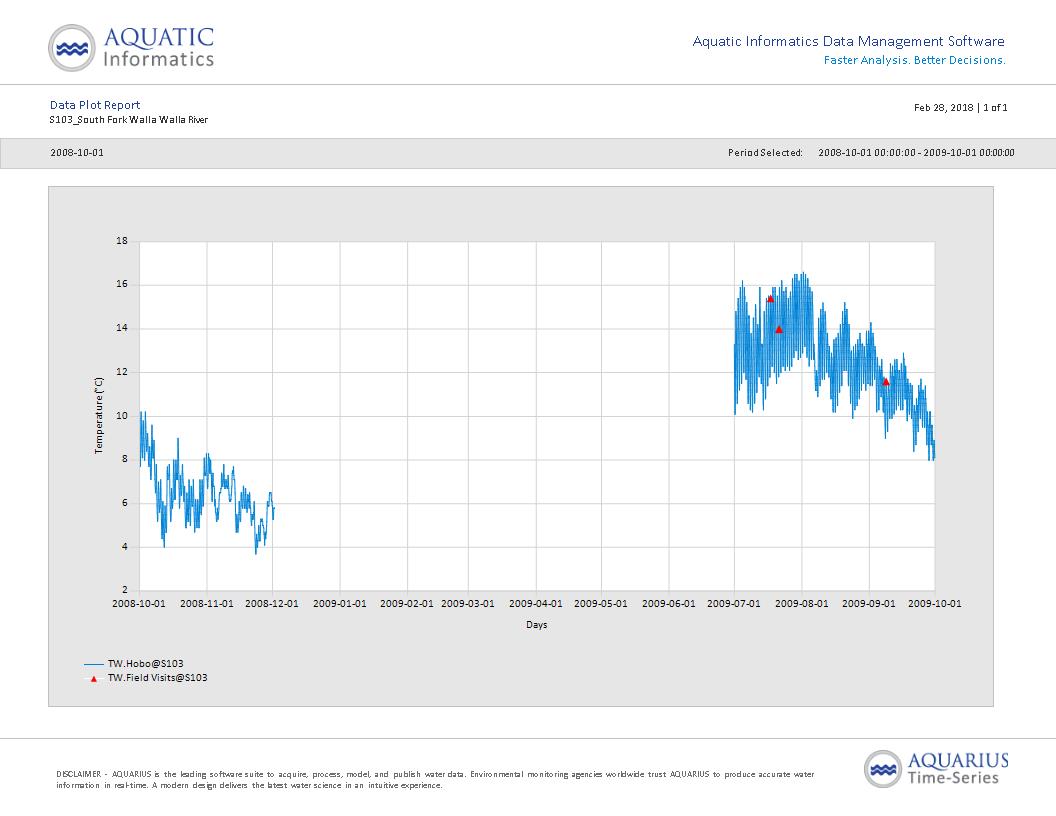Click the y-axis value '4'
1056x816 pixels.
click(125, 547)
